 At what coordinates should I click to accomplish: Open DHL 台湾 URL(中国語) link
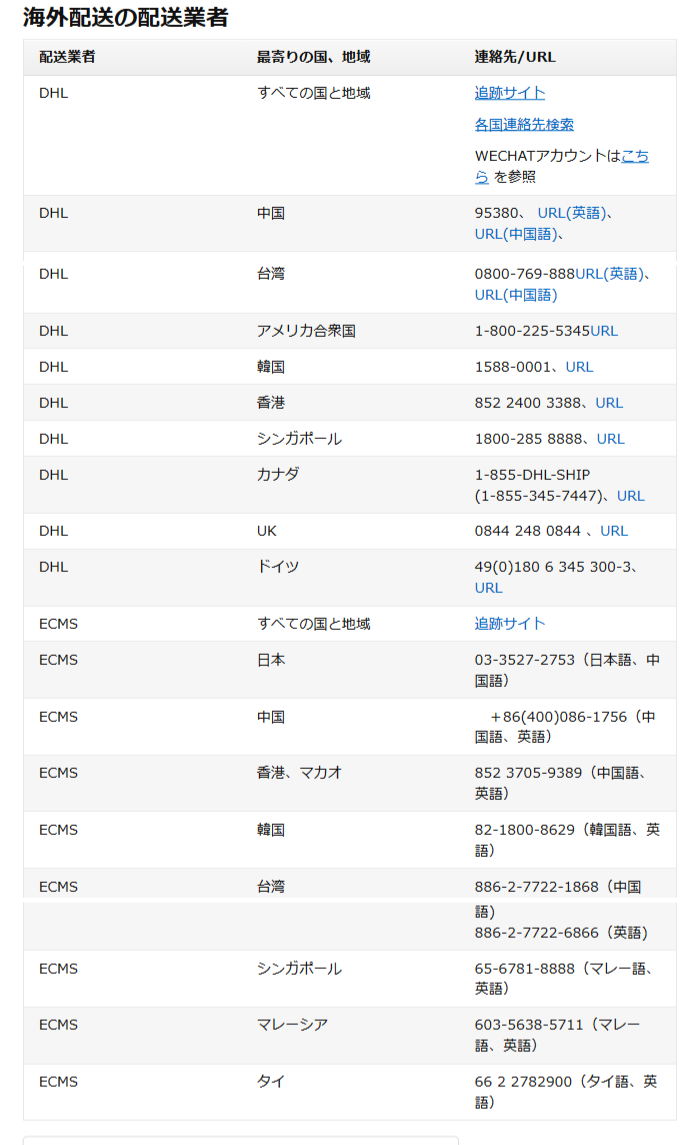point(516,294)
